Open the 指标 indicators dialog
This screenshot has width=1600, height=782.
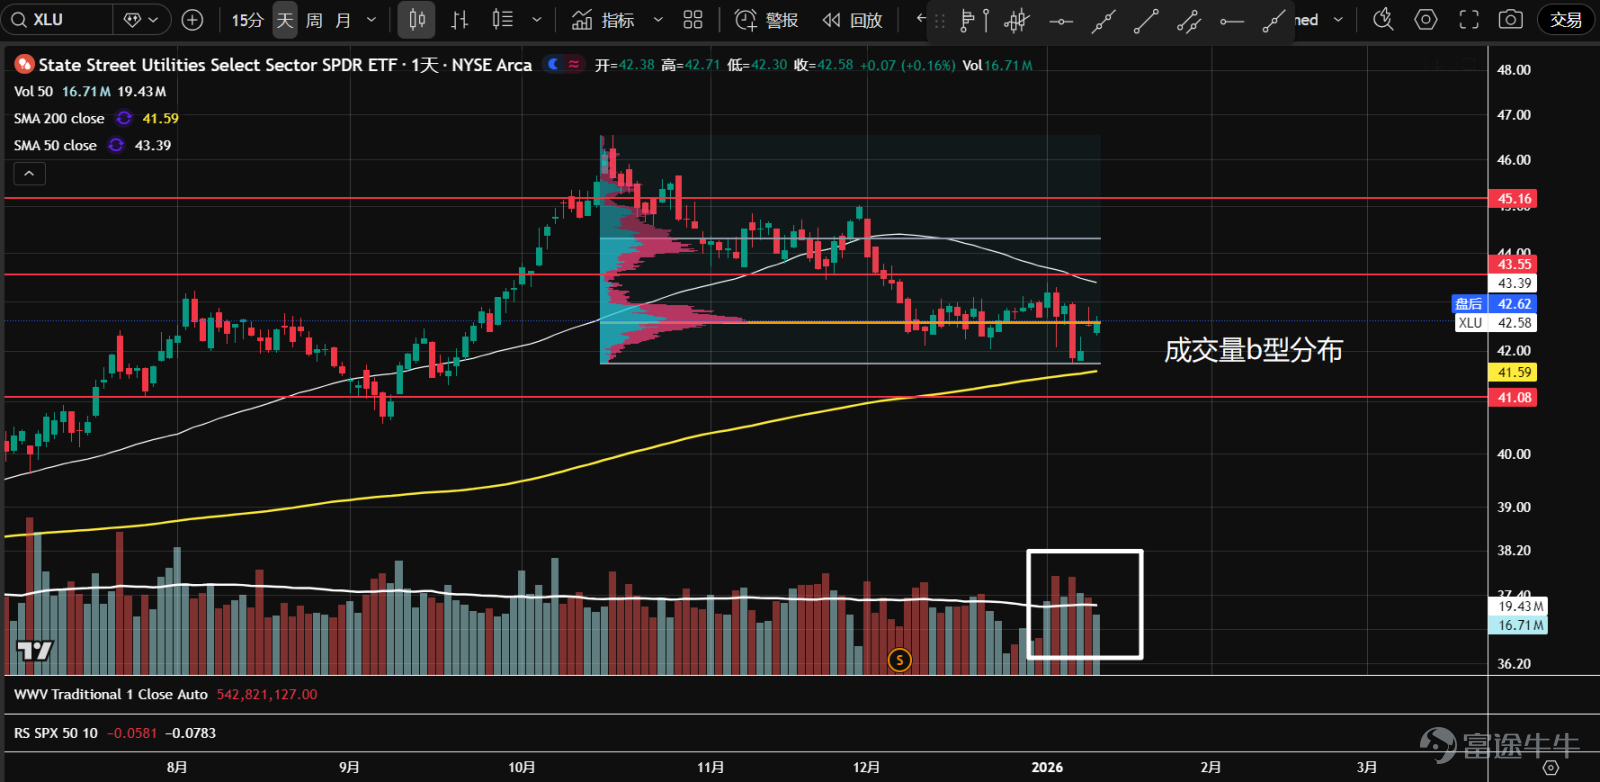603,20
